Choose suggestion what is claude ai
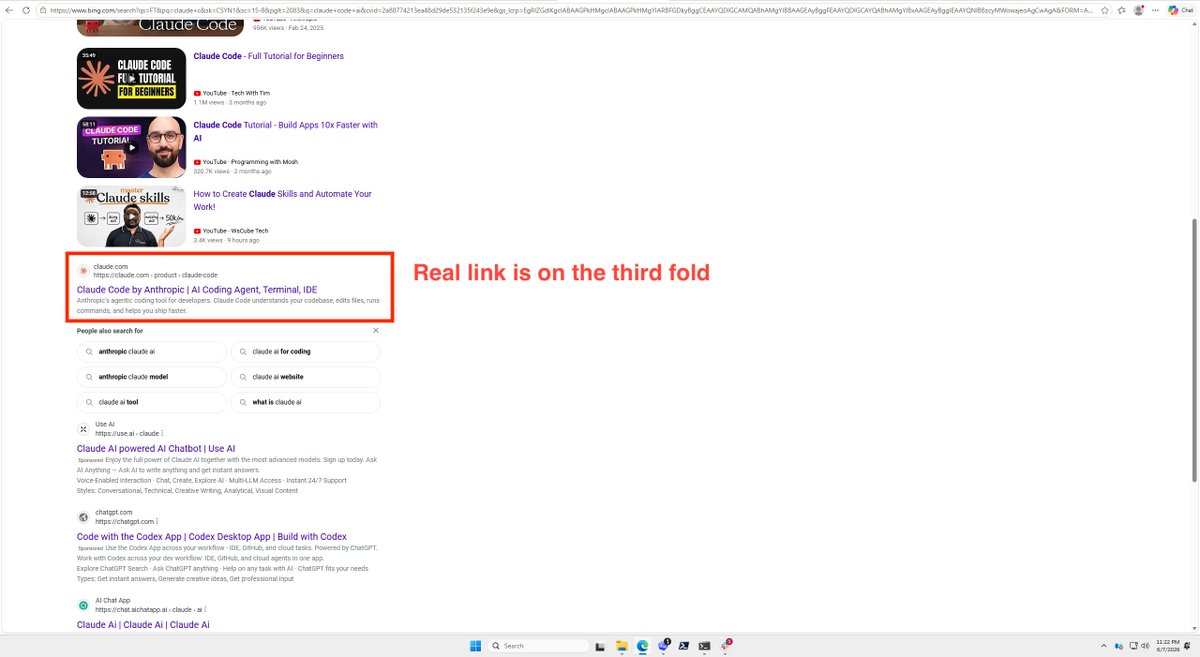1200x657 pixels. pyautogui.click(x=305, y=402)
